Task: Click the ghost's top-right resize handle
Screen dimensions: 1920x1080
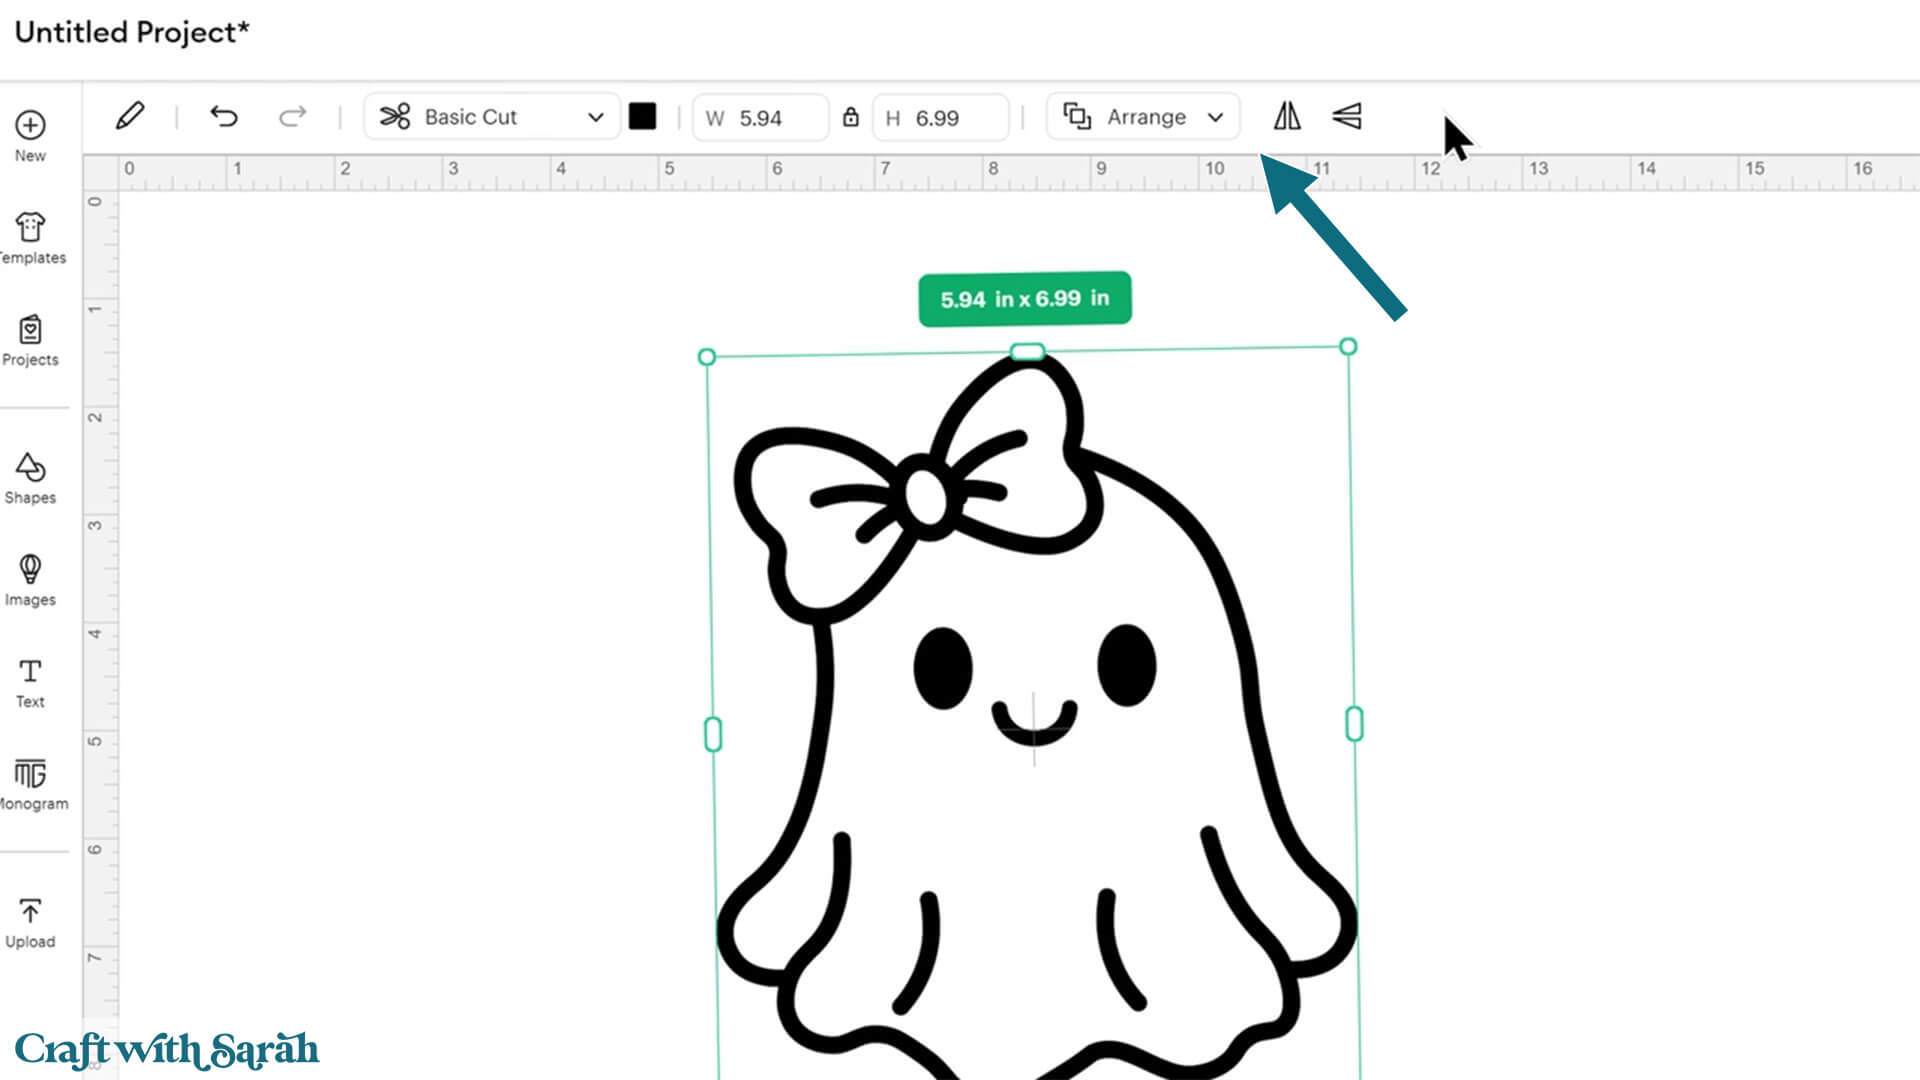Action: (x=1348, y=347)
